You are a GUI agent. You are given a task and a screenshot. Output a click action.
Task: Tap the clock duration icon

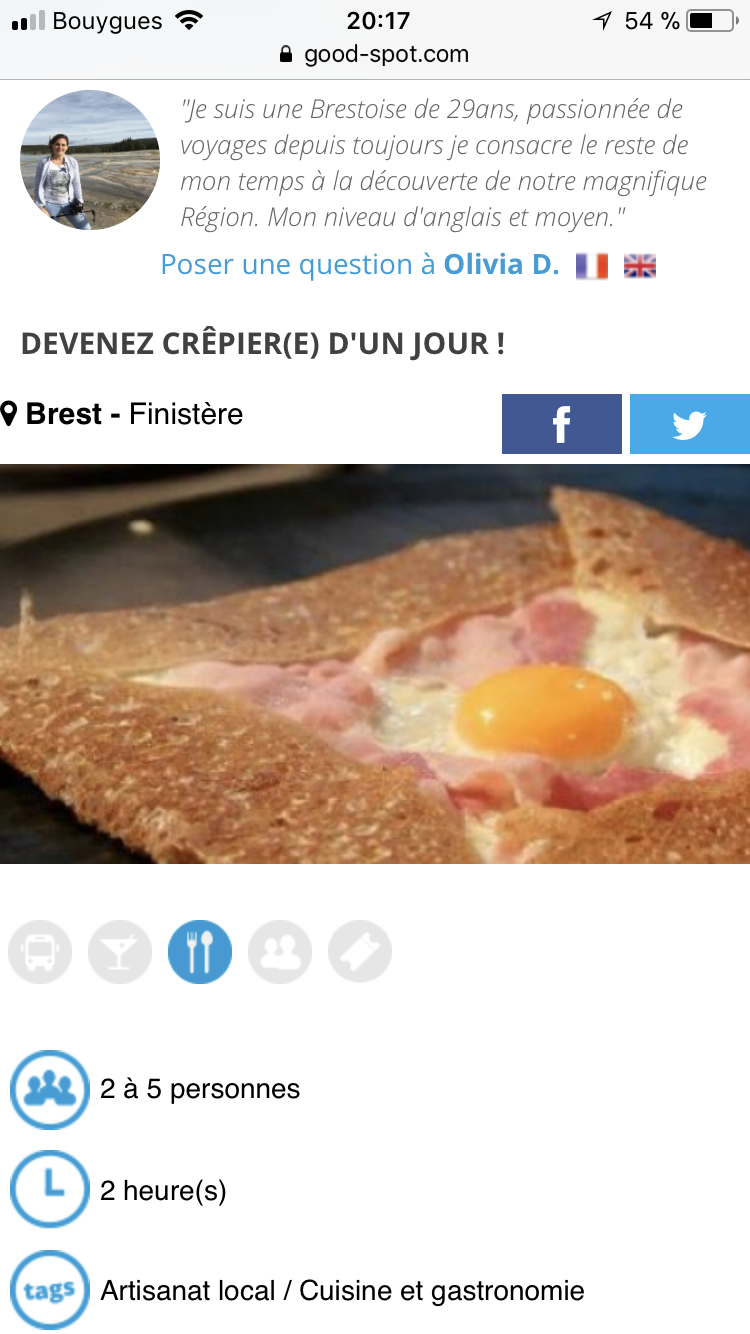click(x=49, y=1190)
